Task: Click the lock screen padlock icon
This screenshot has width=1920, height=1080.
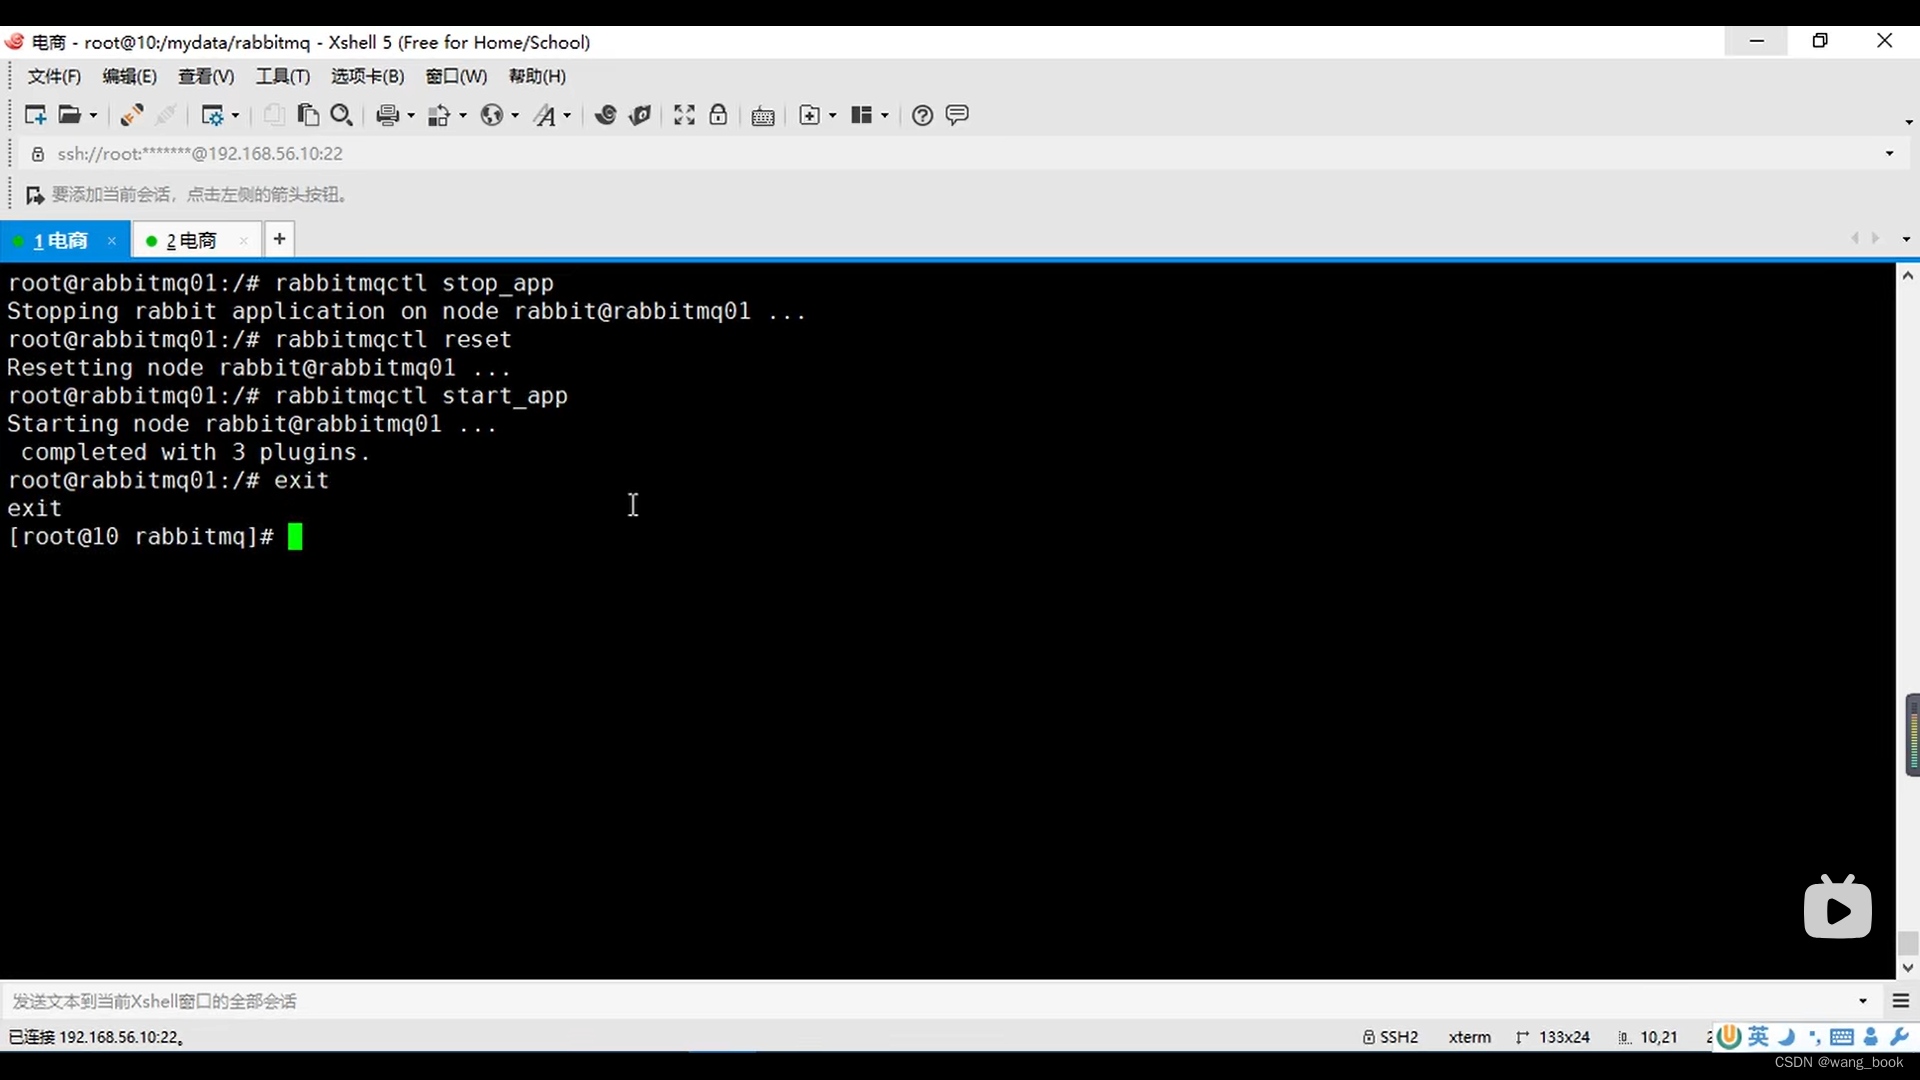Action: pyautogui.click(x=718, y=115)
